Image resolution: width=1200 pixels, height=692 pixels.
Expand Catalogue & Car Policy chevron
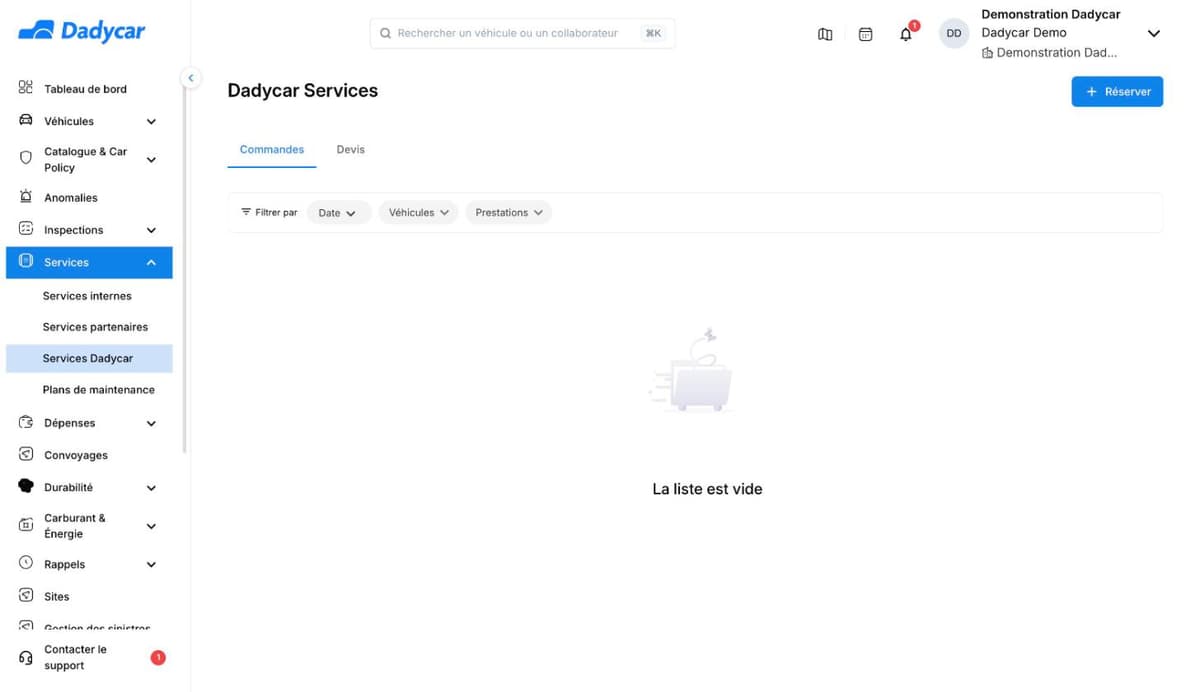tap(151, 159)
